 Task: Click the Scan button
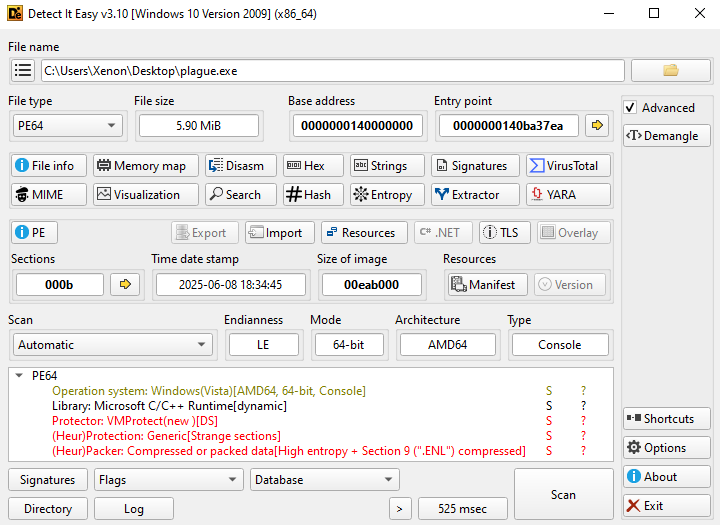click(x=563, y=494)
